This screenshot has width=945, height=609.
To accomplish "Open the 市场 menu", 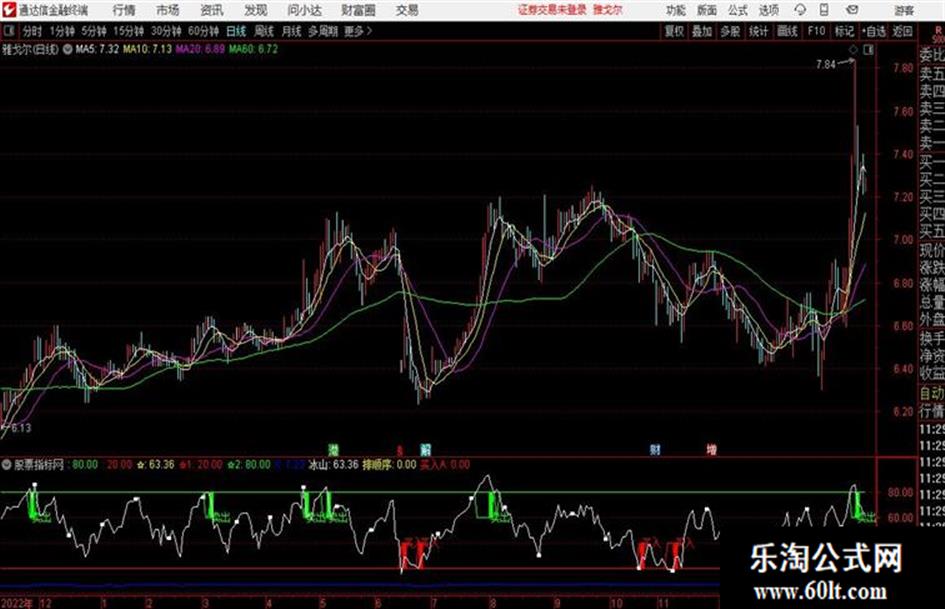I will click(168, 10).
